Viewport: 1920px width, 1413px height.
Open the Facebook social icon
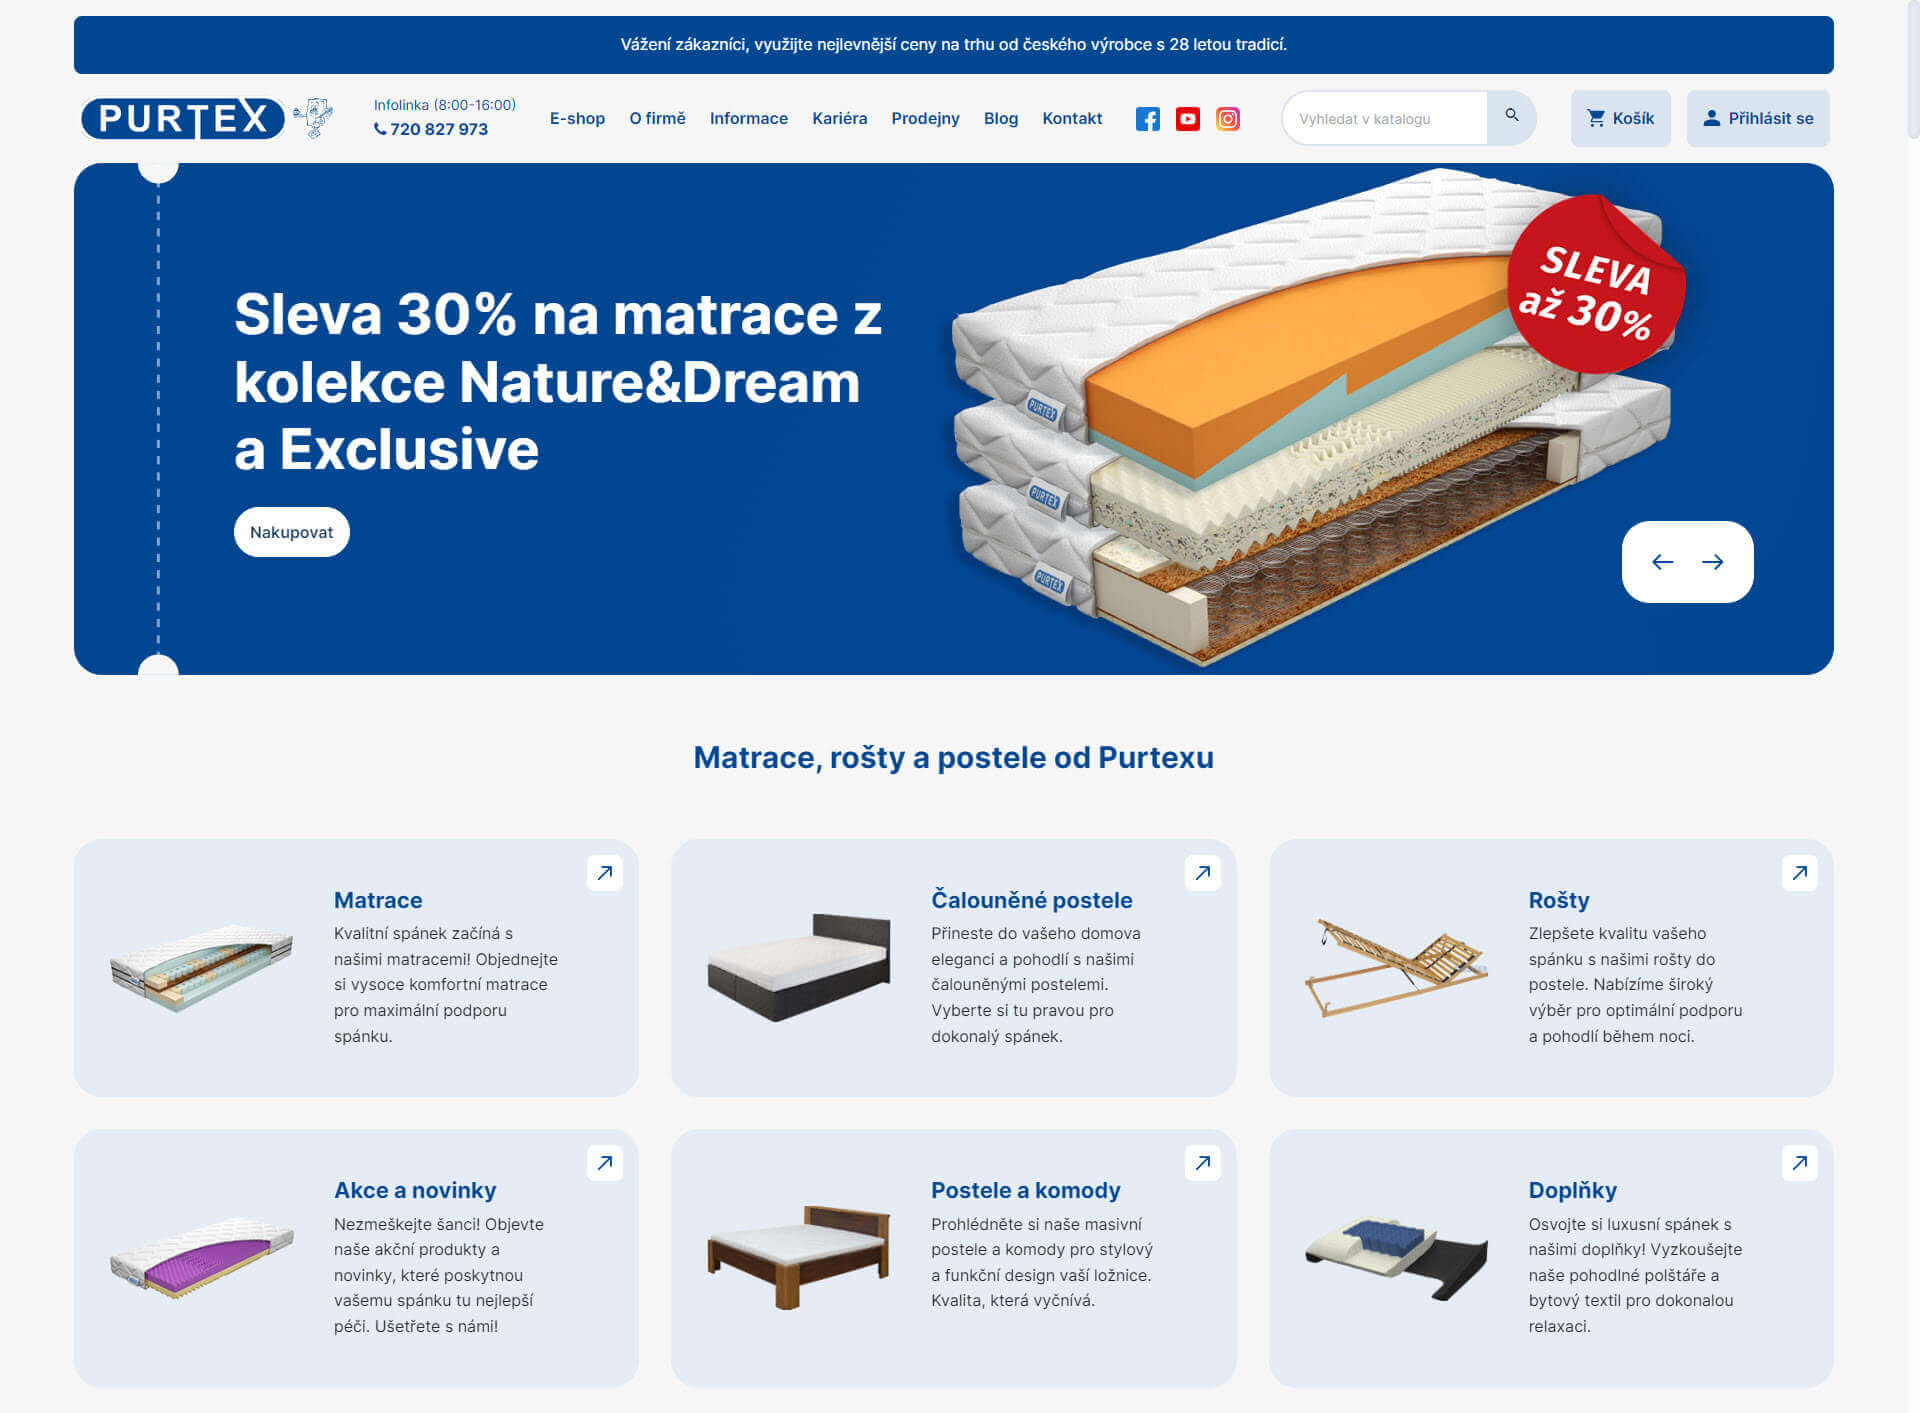click(x=1147, y=119)
